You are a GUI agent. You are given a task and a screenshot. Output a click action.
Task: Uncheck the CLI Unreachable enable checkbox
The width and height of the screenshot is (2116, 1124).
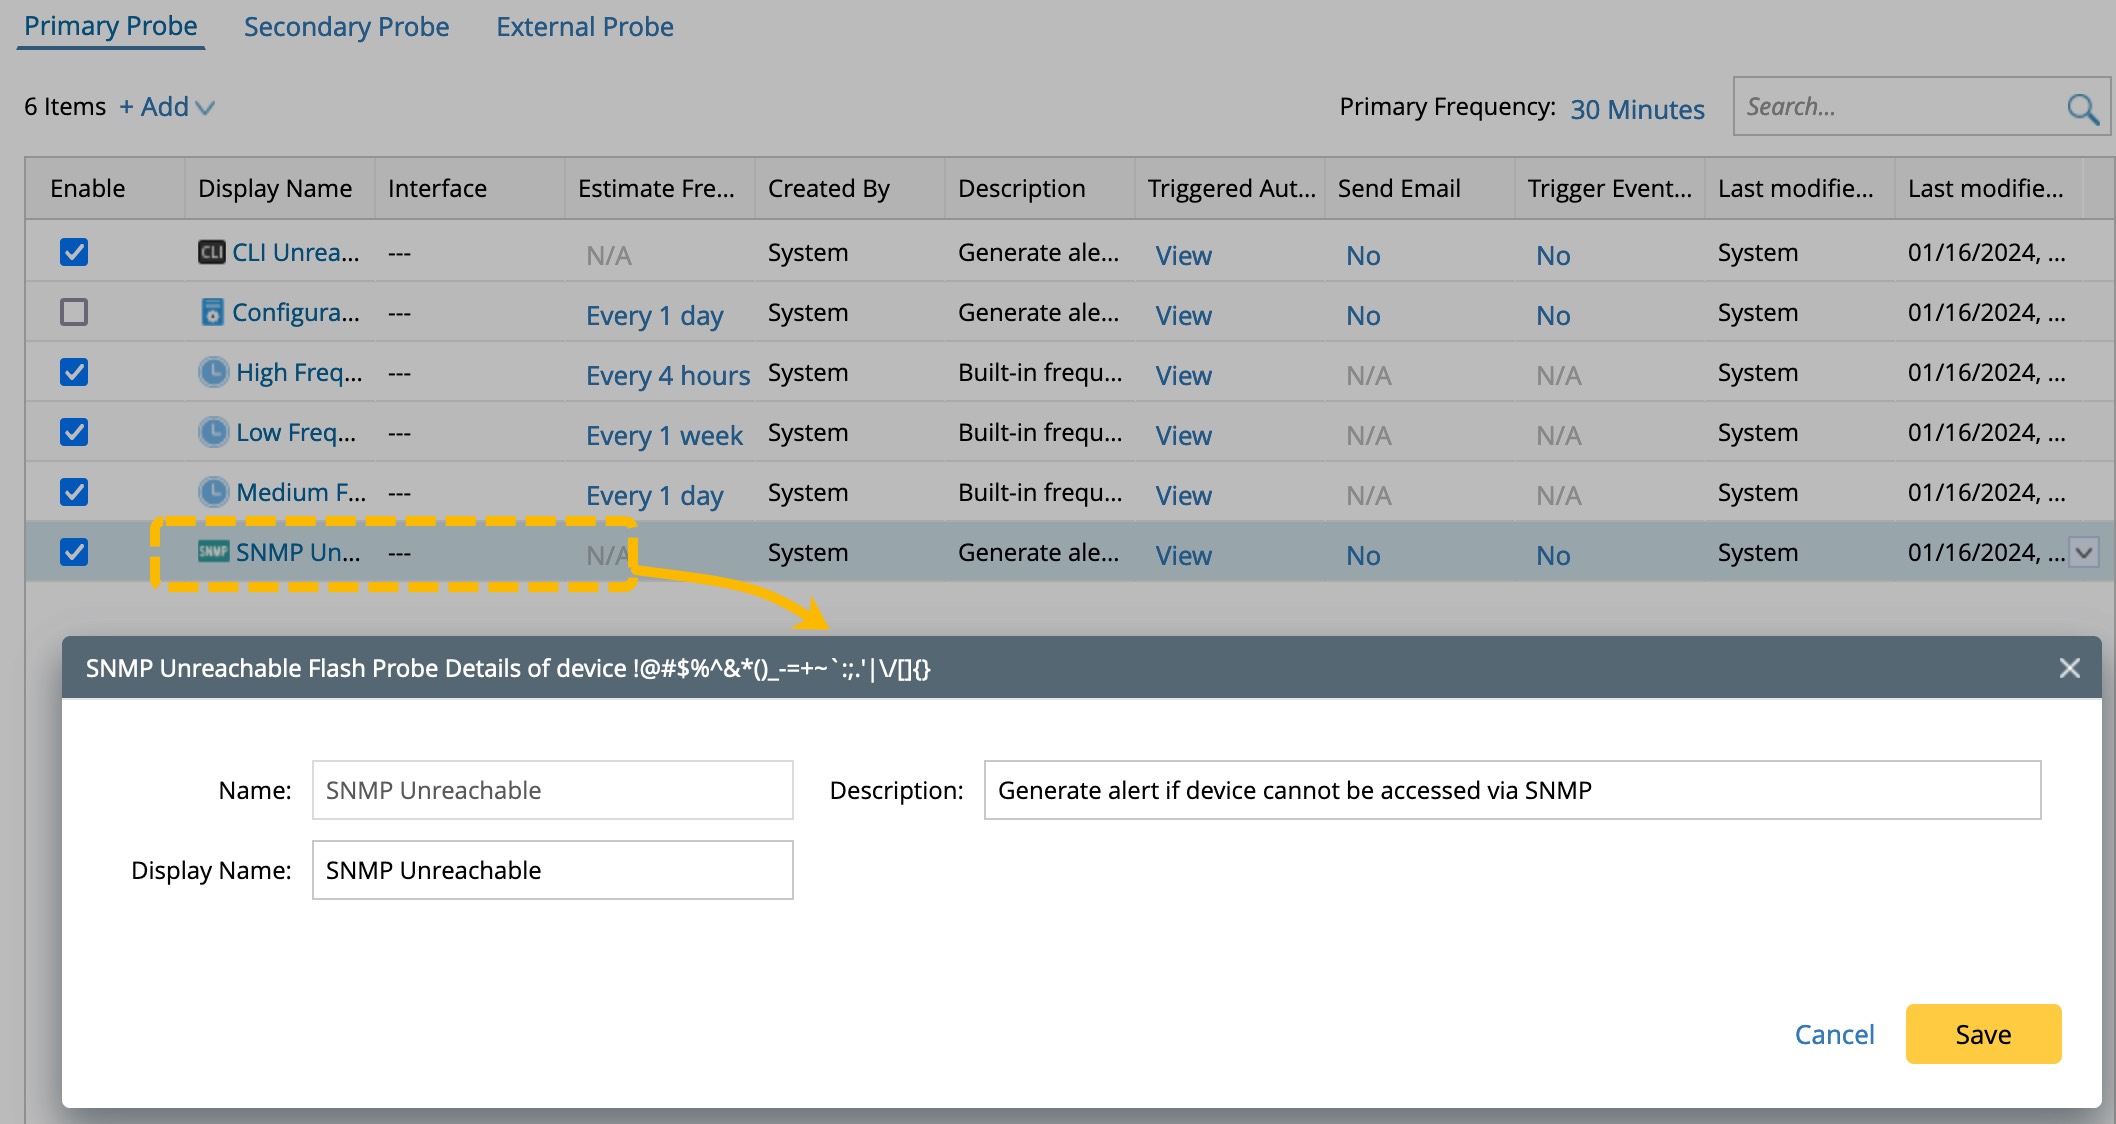pos(74,252)
